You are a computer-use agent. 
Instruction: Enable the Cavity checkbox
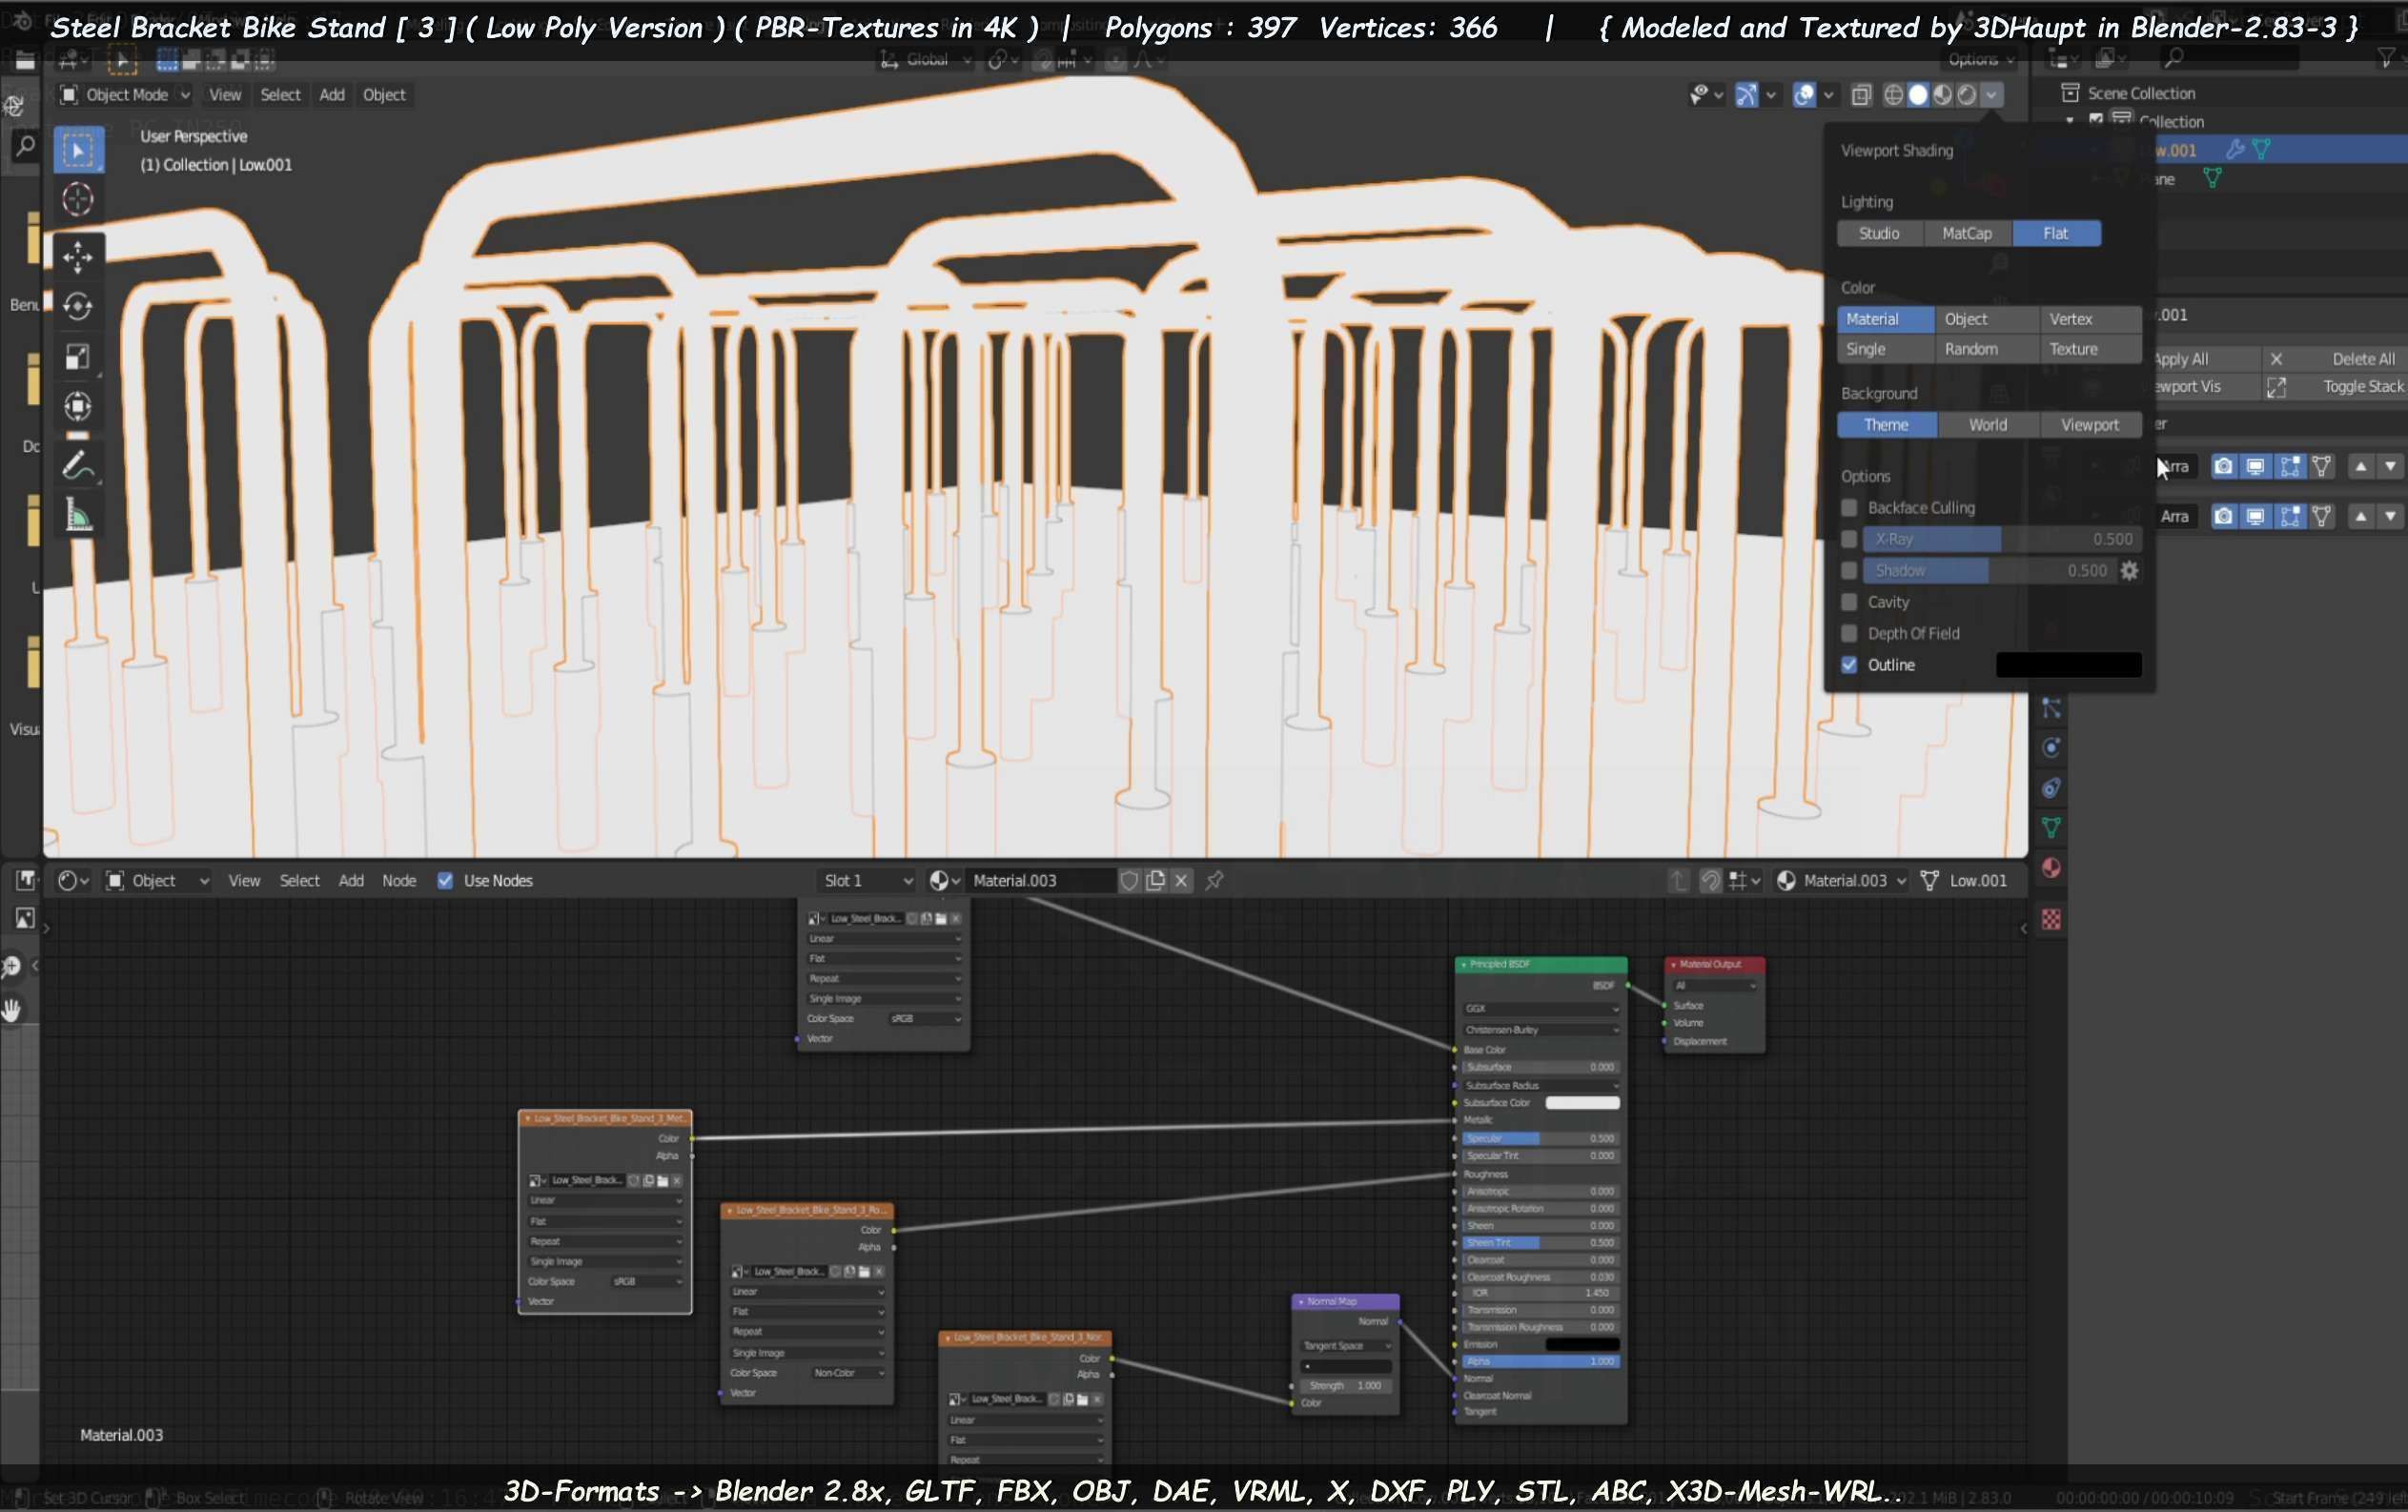(1849, 602)
